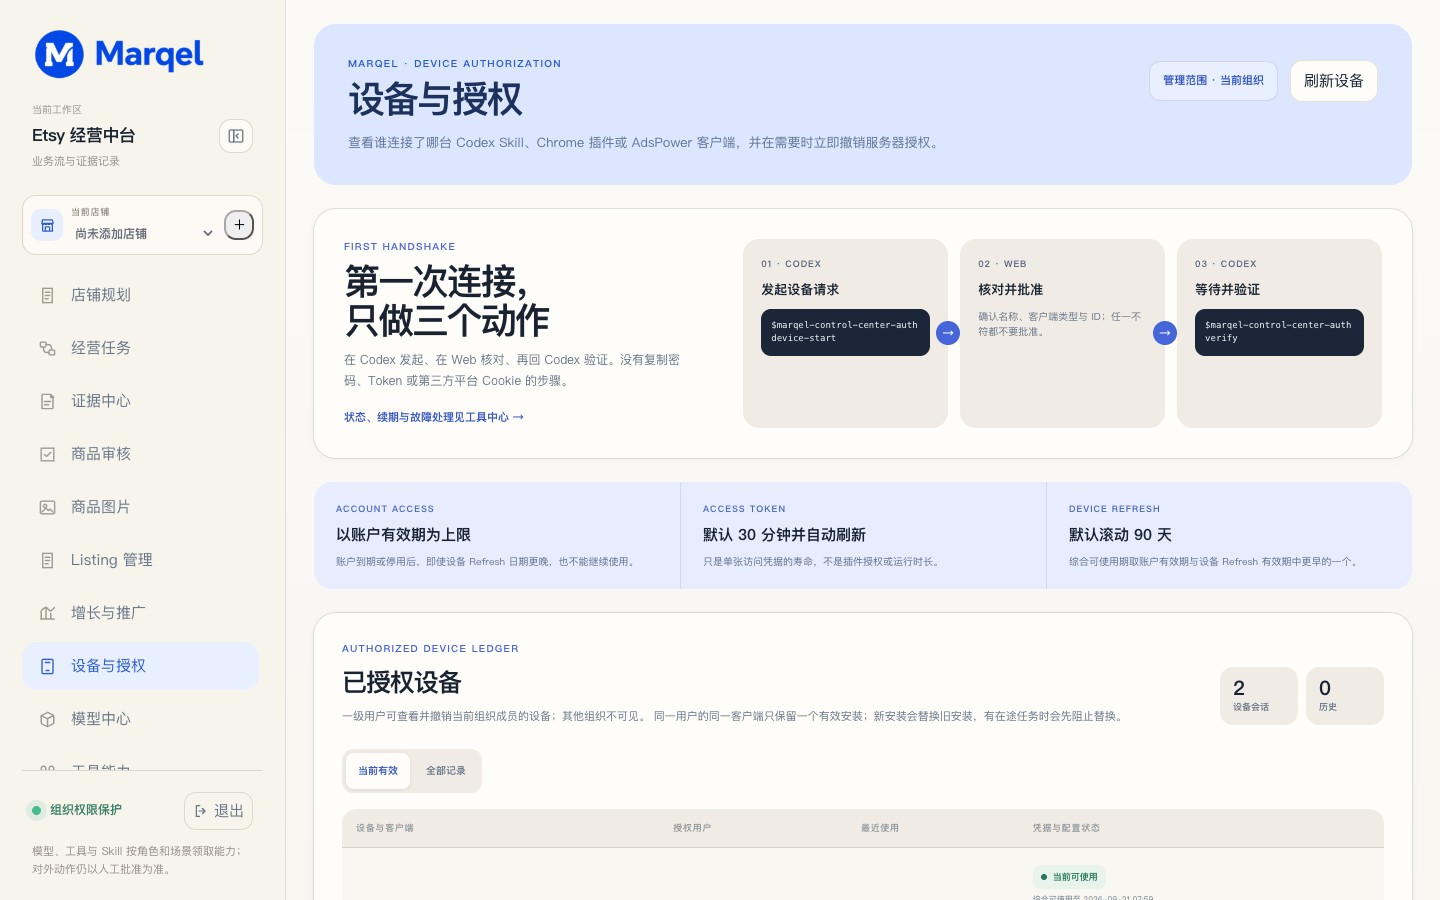Click the Etsy 经营中台 workspace name
The image size is (1440, 900).
84,135
